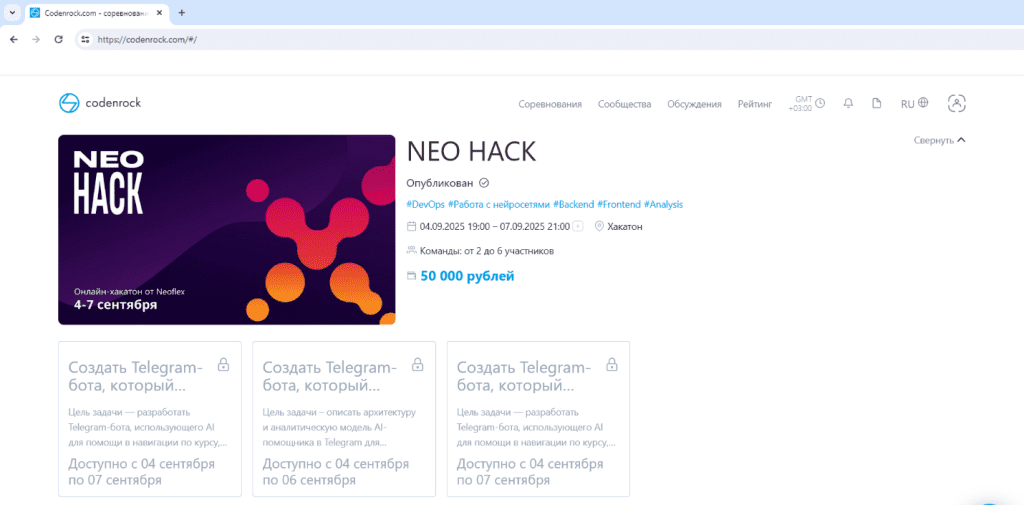Viewport: 1024px width, 505px height.
Task: Open the RU language selector
Action: click(914, 103)
